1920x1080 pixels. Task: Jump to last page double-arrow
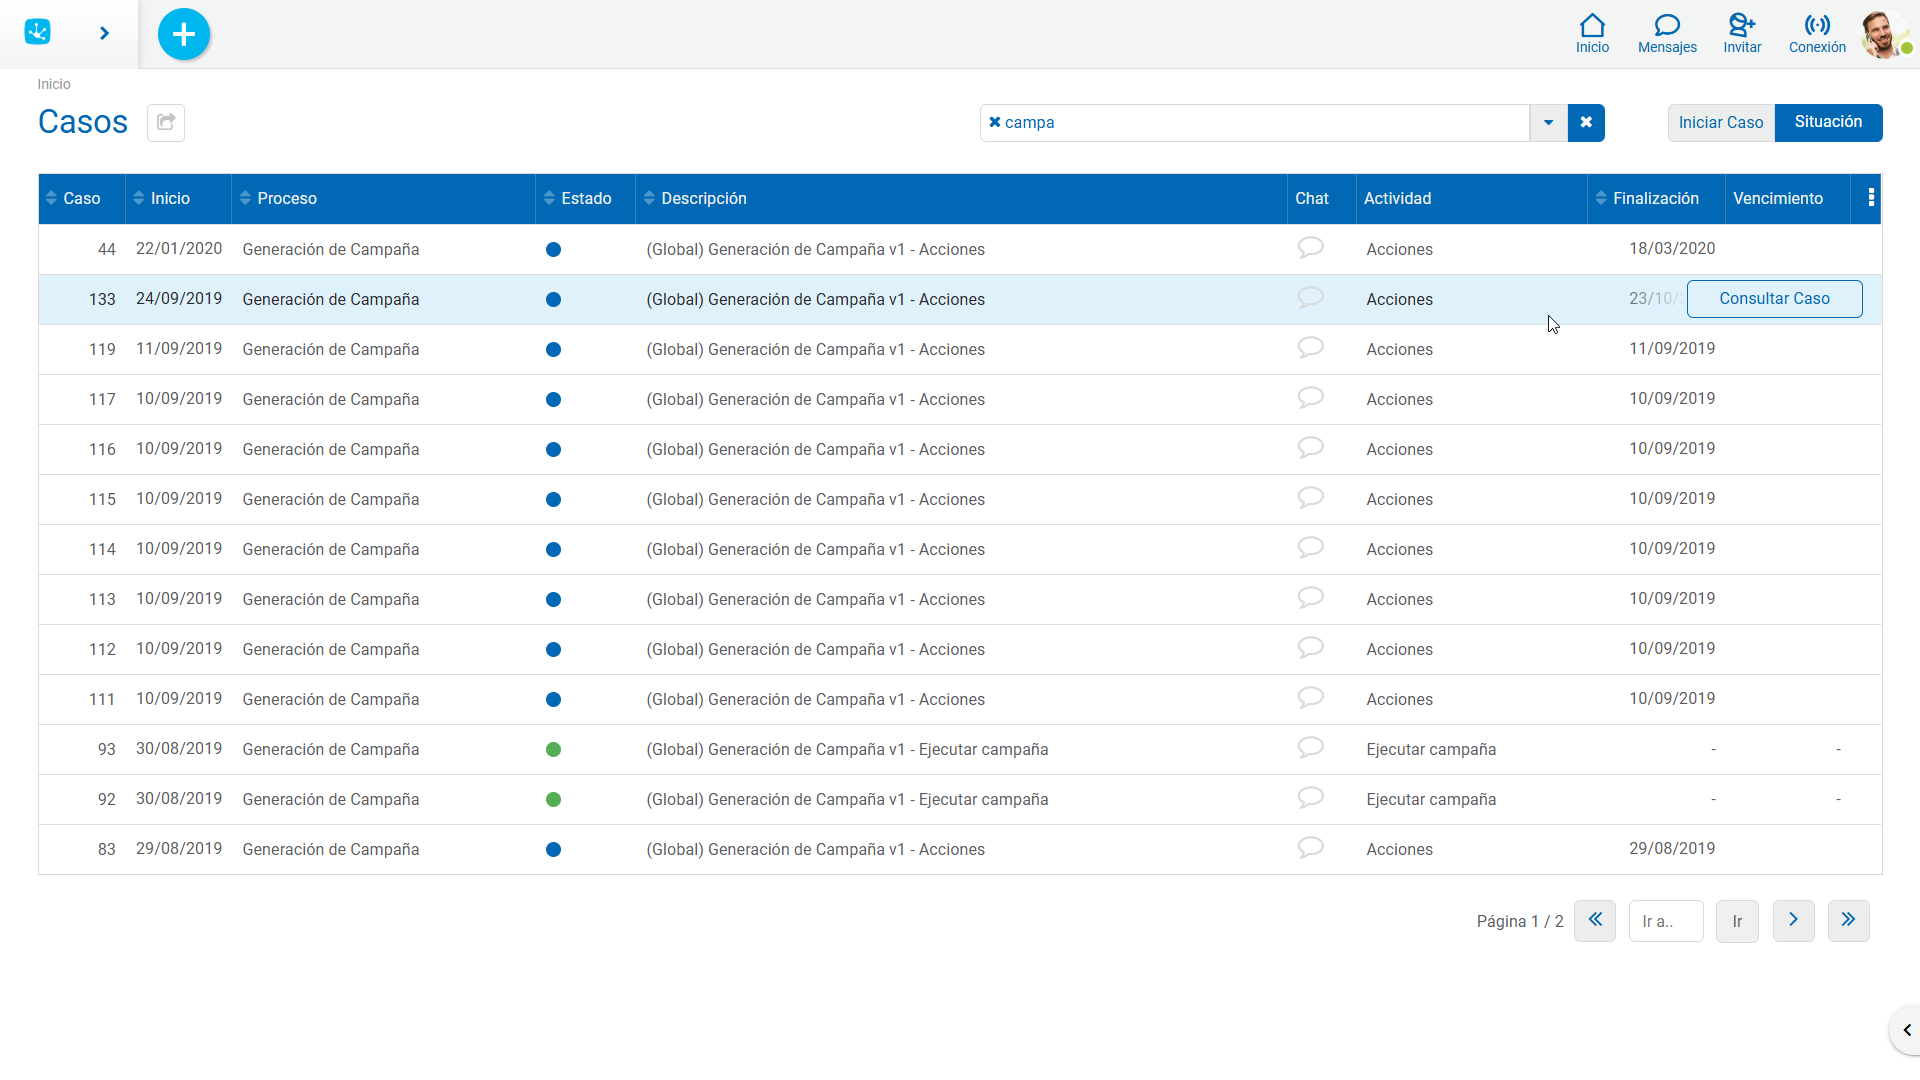[1848, 920]
